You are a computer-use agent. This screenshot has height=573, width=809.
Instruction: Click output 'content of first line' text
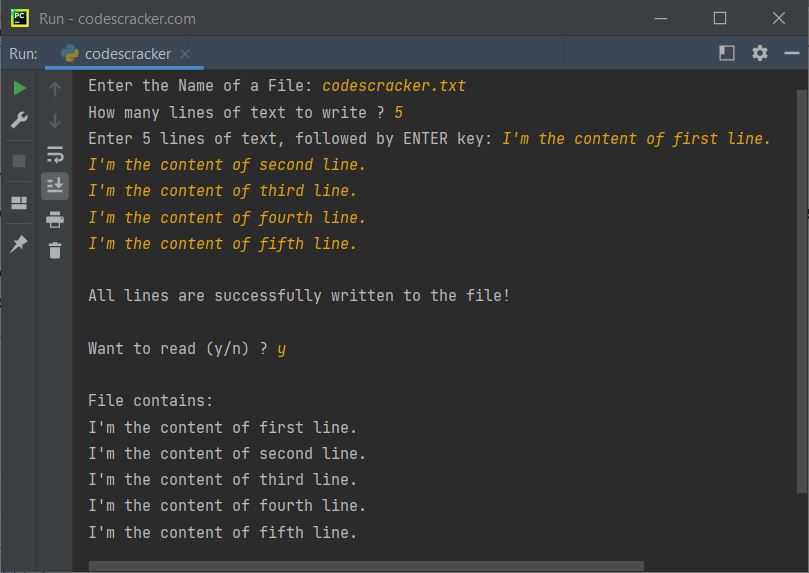click(x=222, y=428)
